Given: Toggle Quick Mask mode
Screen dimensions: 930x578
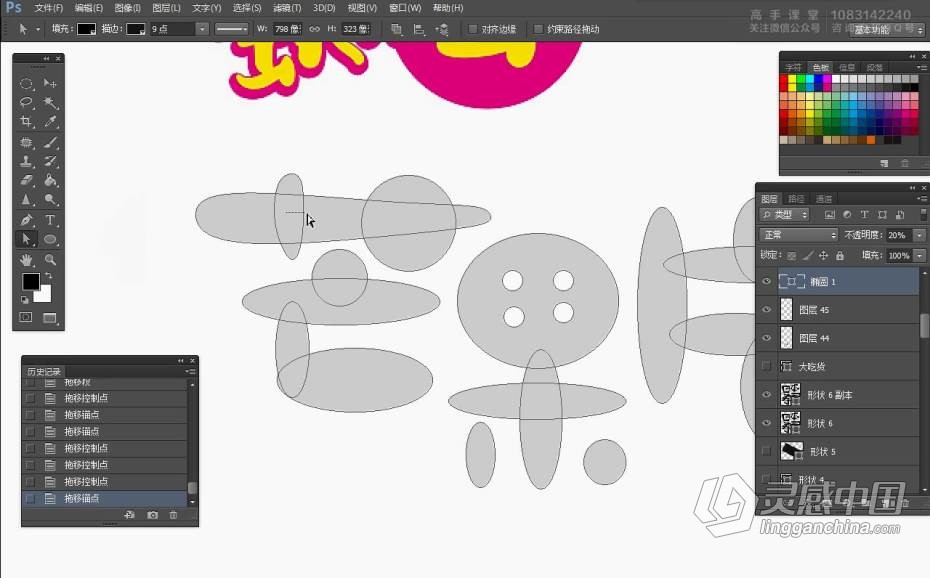Looking at the screenshot, I should (26, 318).
